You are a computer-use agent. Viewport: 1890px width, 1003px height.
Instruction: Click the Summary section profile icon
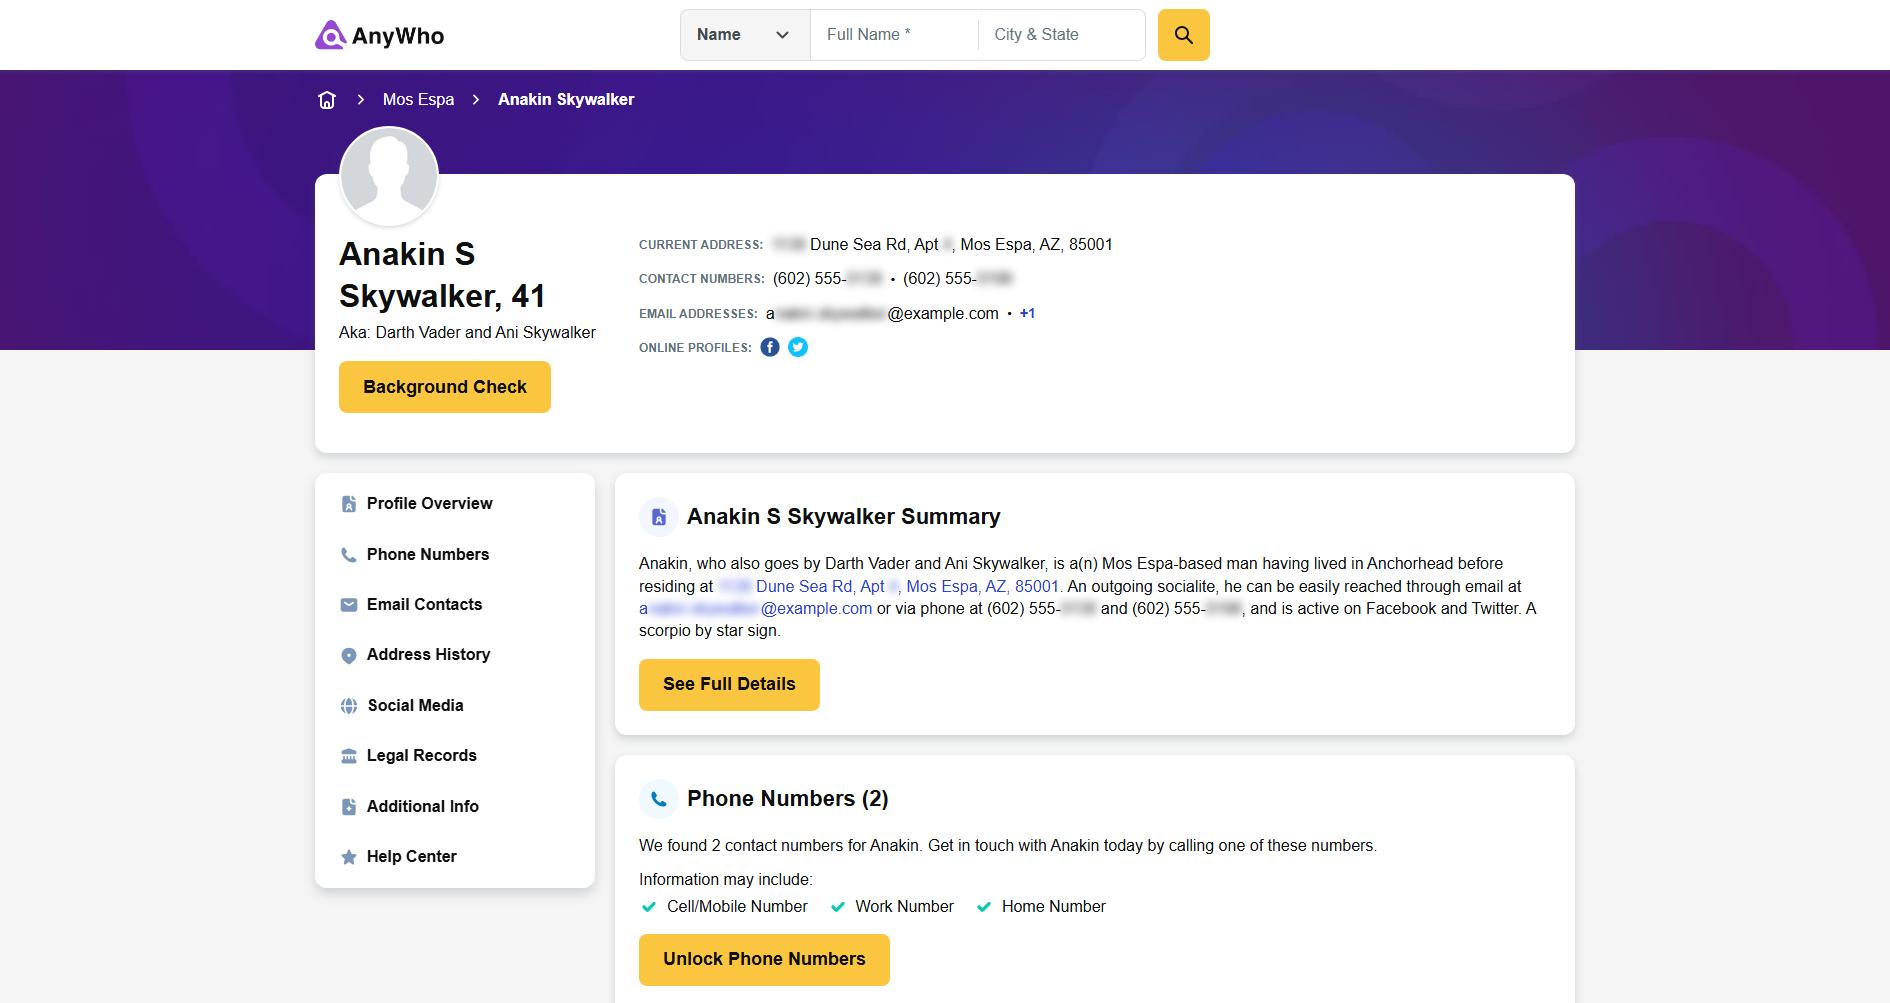click(x=659, y=517)
